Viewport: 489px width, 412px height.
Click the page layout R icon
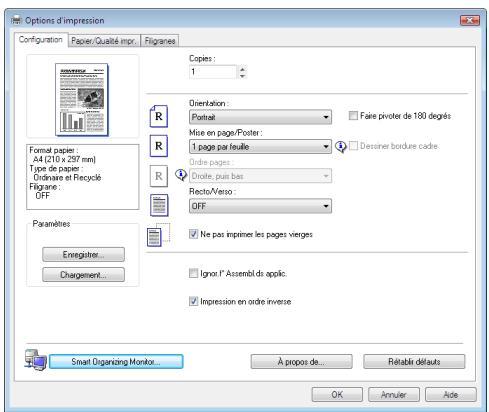pyautogui.click(x=159, y=146)
